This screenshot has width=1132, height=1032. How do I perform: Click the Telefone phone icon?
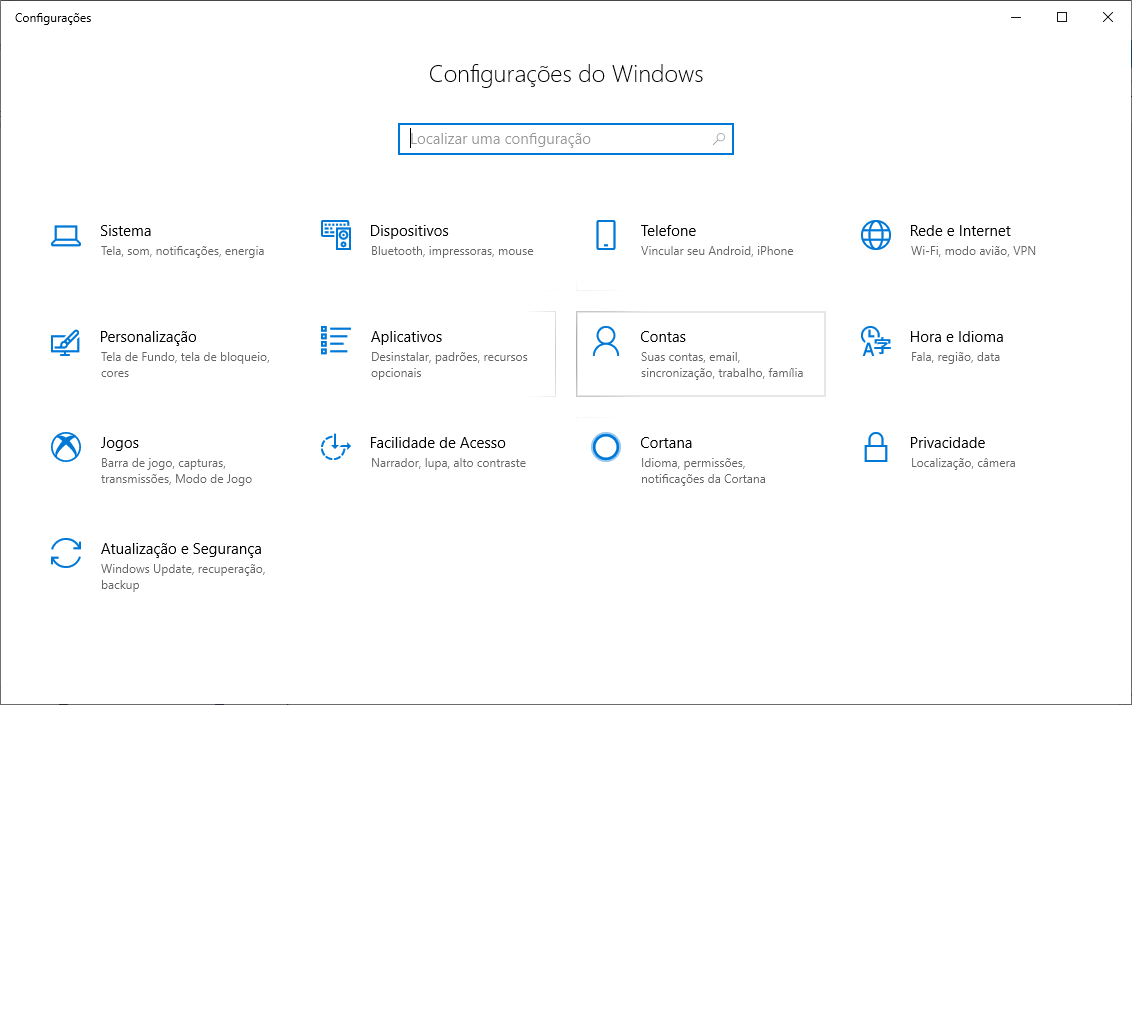(x=606, y=236)
